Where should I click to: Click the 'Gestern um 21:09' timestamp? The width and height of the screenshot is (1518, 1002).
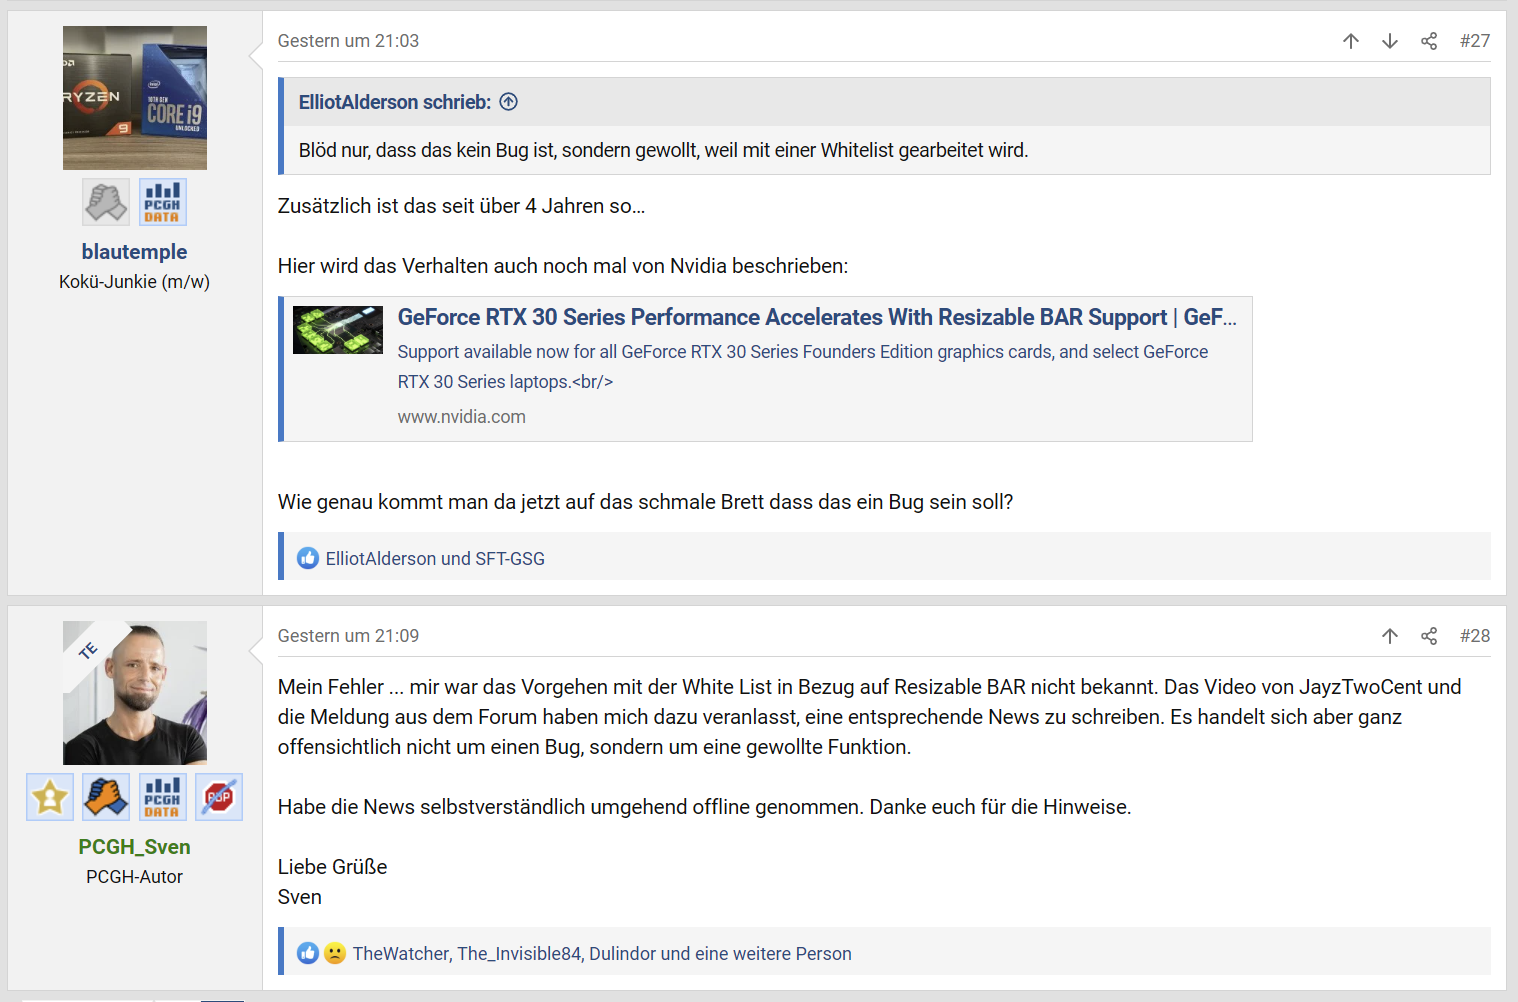tap(348, 636)
